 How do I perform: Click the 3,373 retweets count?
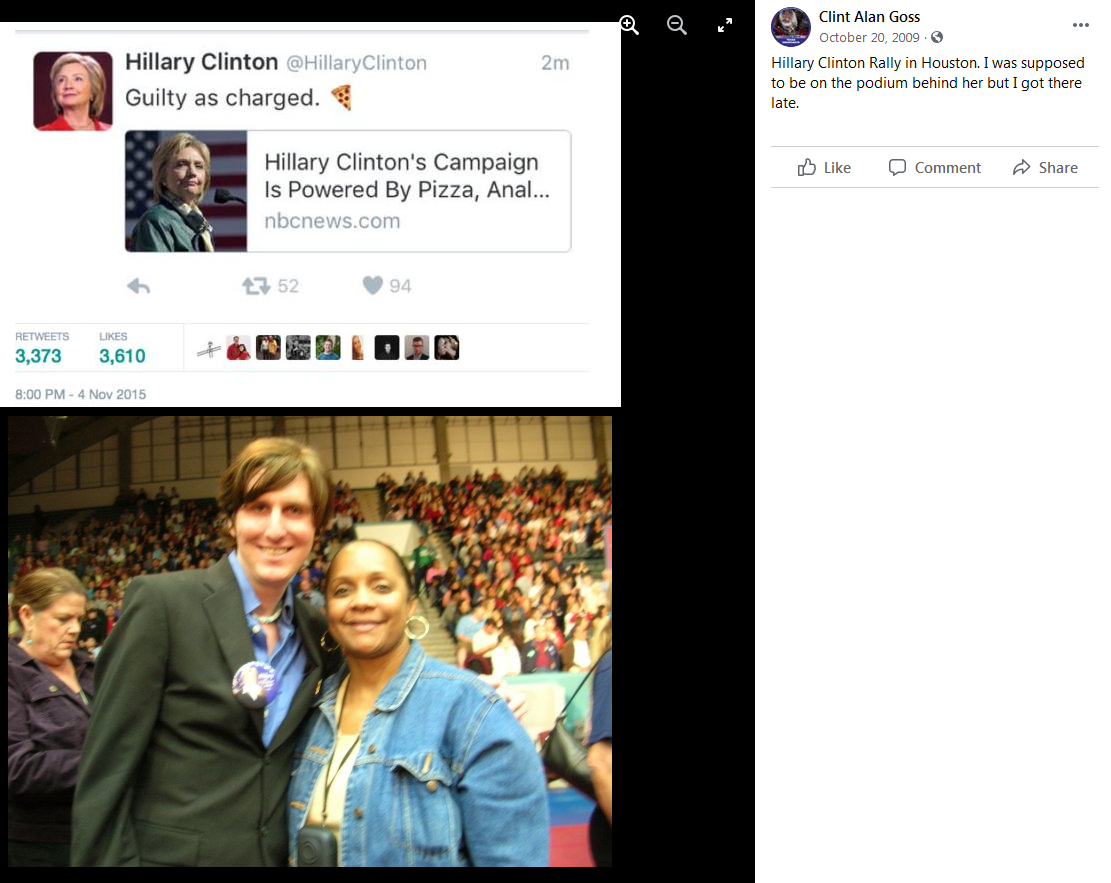point(38,356)
